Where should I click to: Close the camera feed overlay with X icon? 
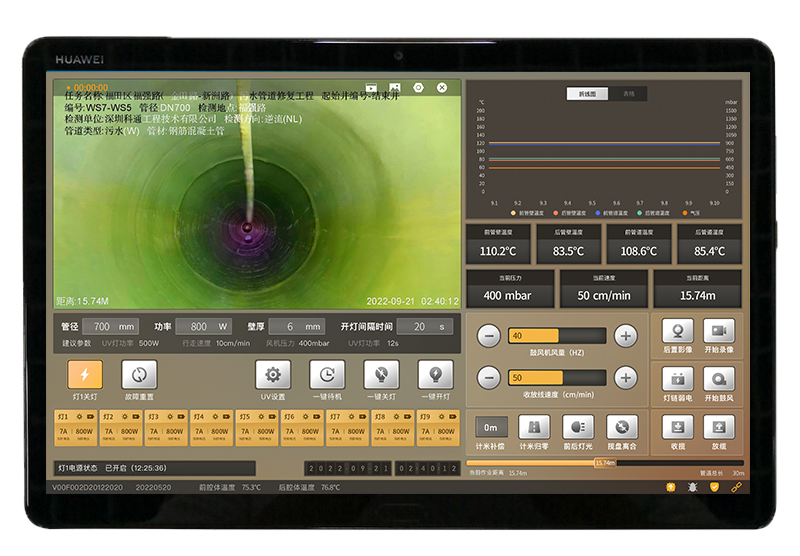(442, 88)
